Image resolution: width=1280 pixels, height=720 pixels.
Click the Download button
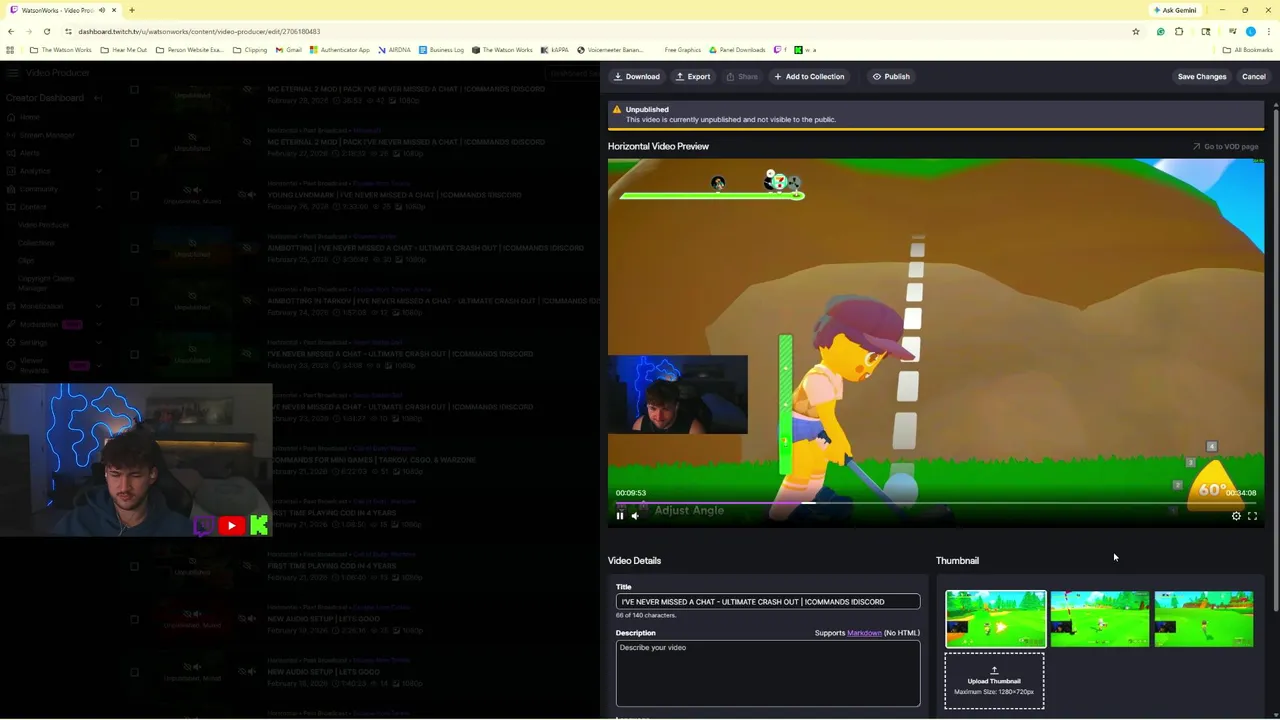(x=636, y=77)
